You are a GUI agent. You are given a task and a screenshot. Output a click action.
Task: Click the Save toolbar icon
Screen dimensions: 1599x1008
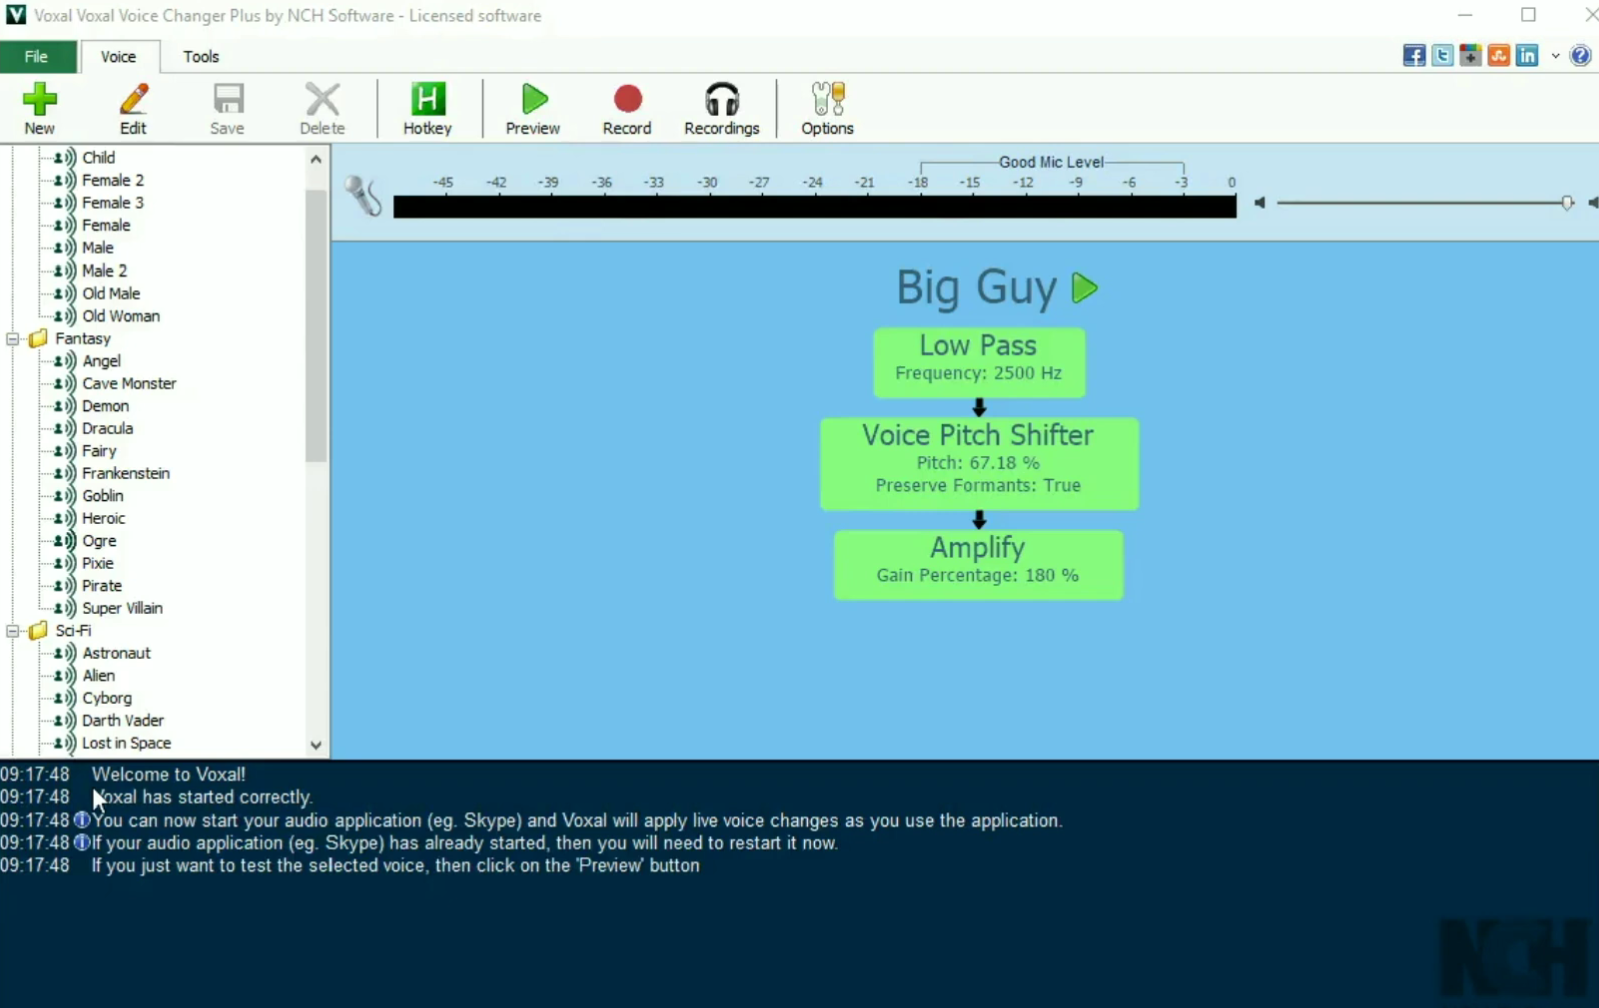coord(227,108)
